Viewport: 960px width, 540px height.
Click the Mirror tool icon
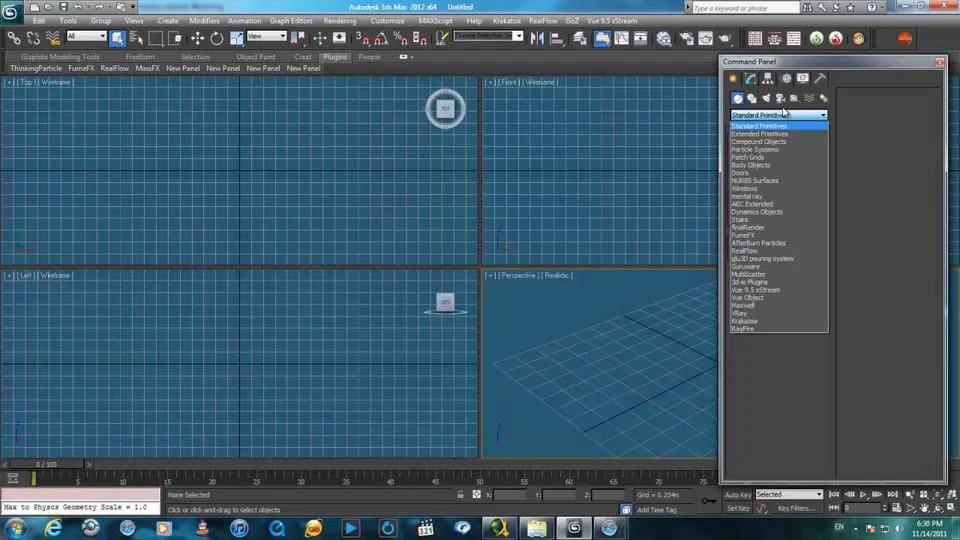pyautogui.click(x=537, y=39)
